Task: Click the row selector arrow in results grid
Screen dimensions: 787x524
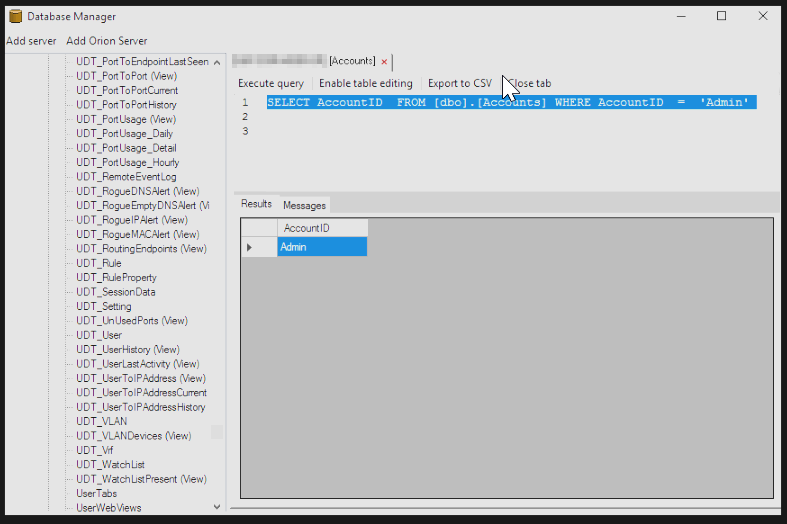Action: click(250, 247)
